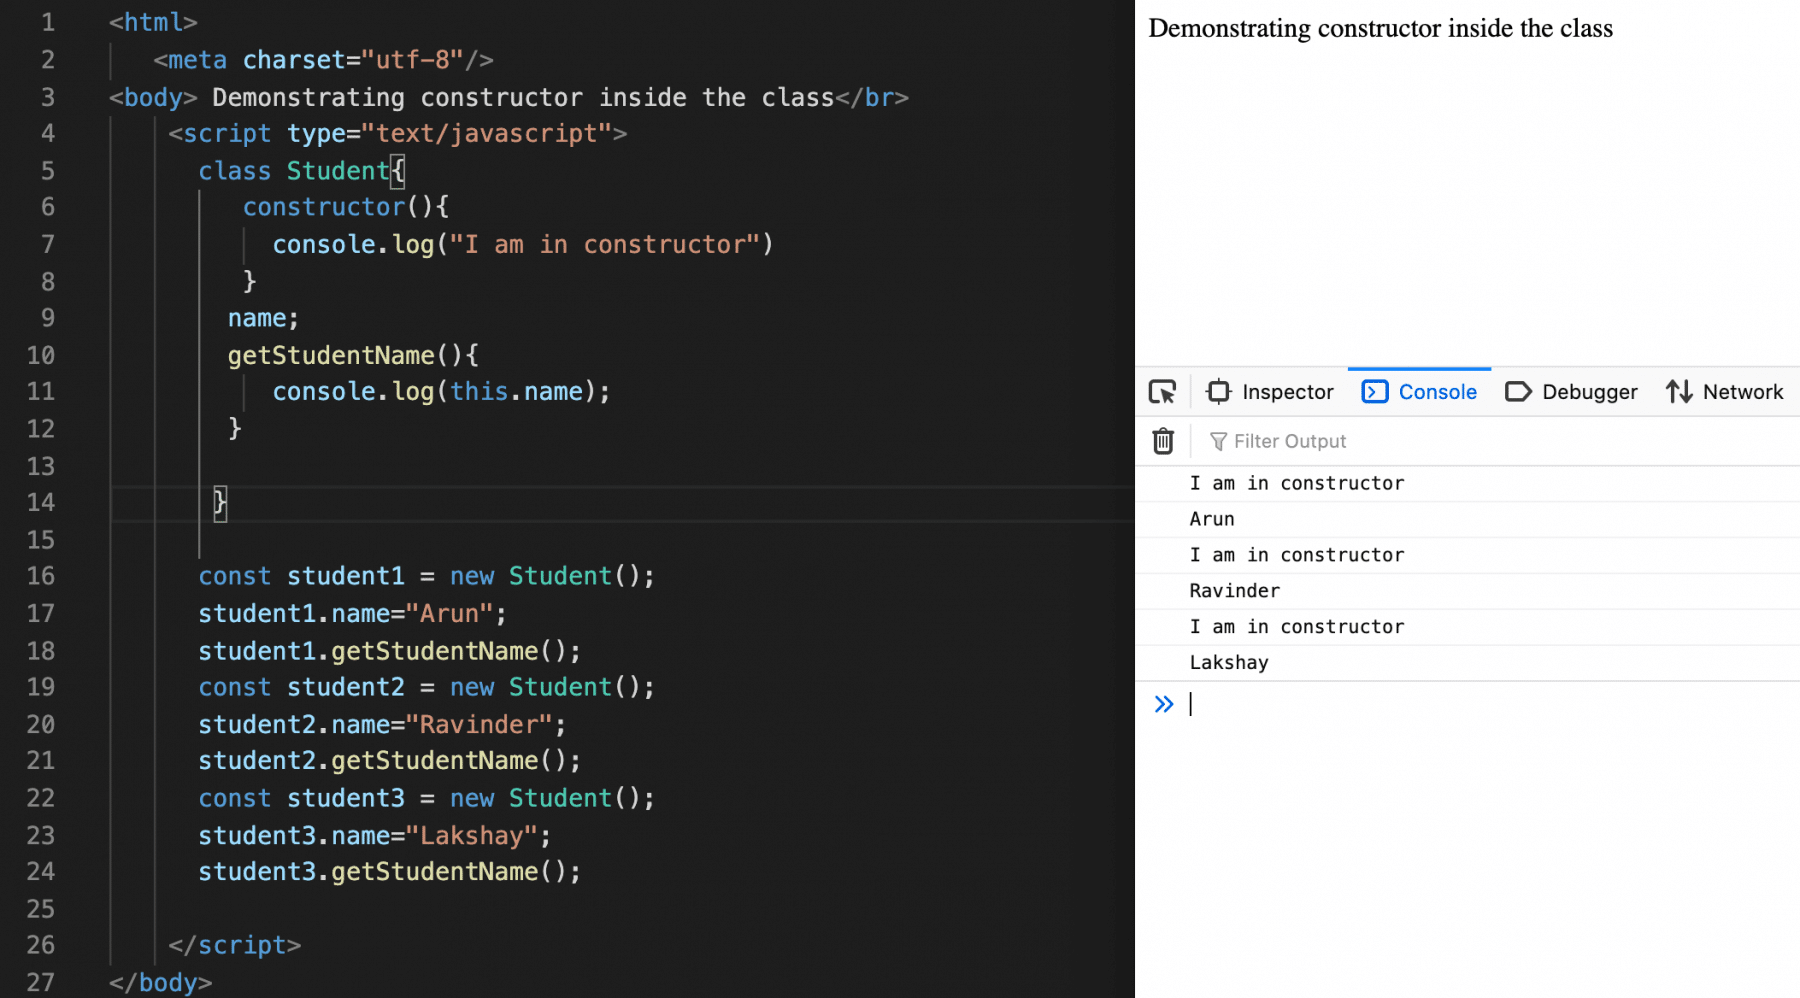Select the Console panel icon
Image resolution: width=1800 pixels, height=998 pixels.
pyautogui.click(x=1374, y=392)
